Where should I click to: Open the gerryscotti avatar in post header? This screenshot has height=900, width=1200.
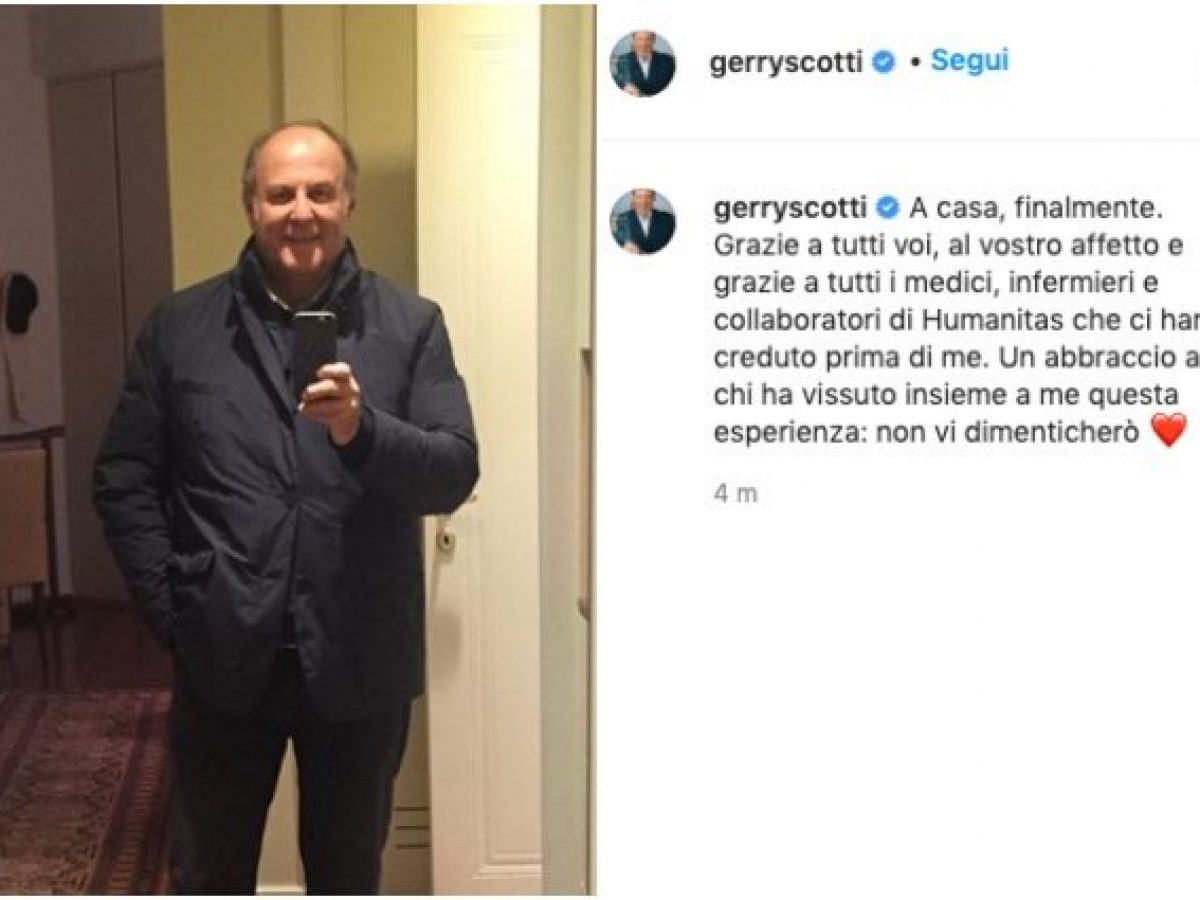point(643,63)
